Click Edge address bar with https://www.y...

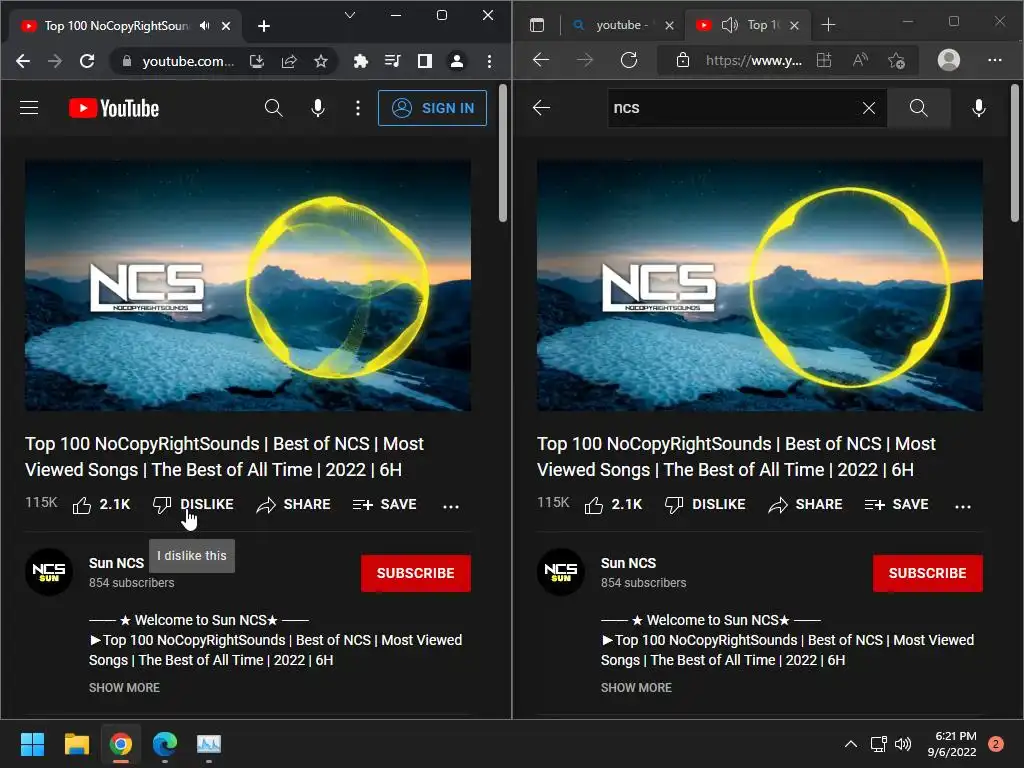click(x=754, y=61)
